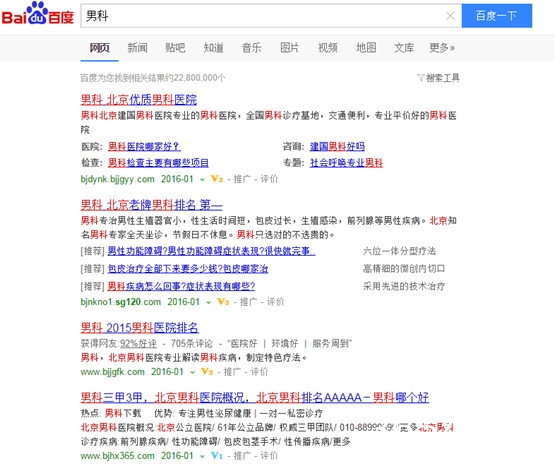Click text 705条评论
Screen dimensions: 554x468
tap(192, 343)
